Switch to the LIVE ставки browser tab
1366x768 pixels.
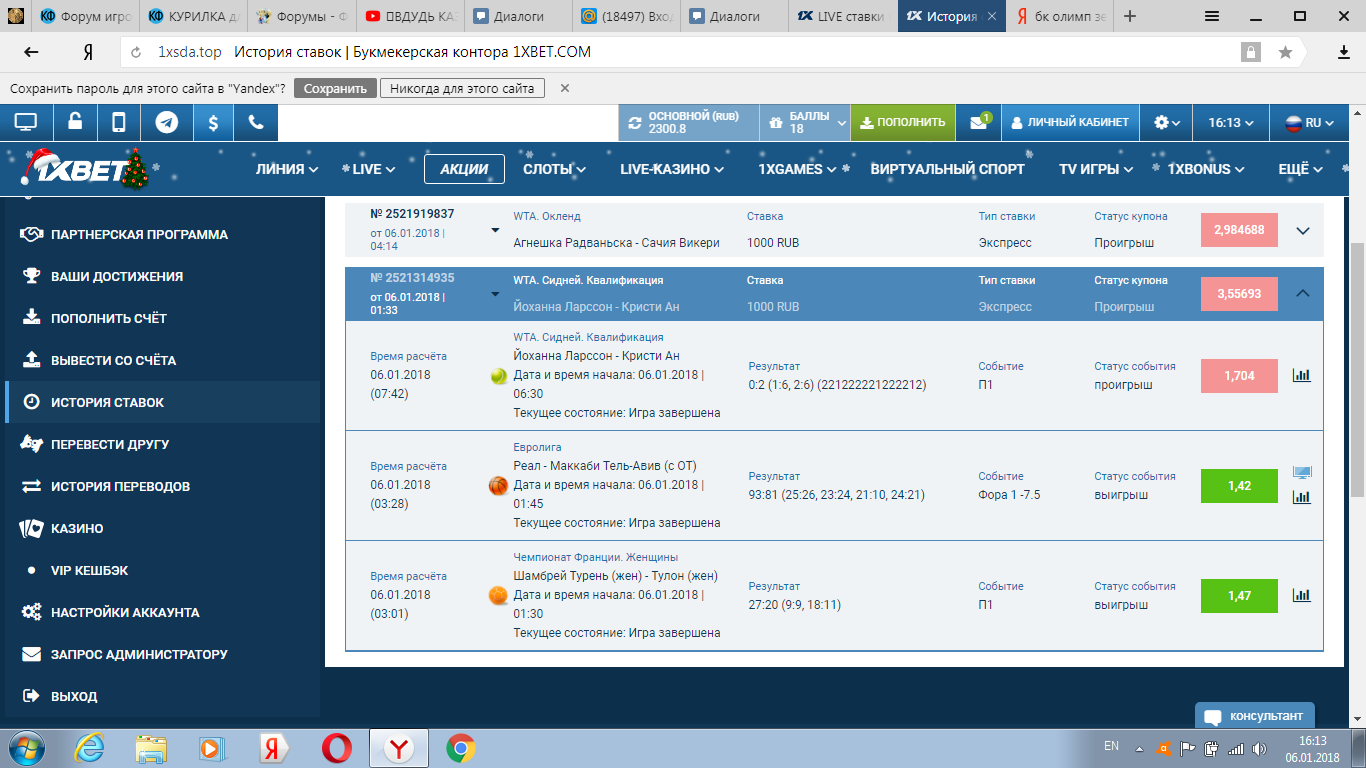point(842,16)
